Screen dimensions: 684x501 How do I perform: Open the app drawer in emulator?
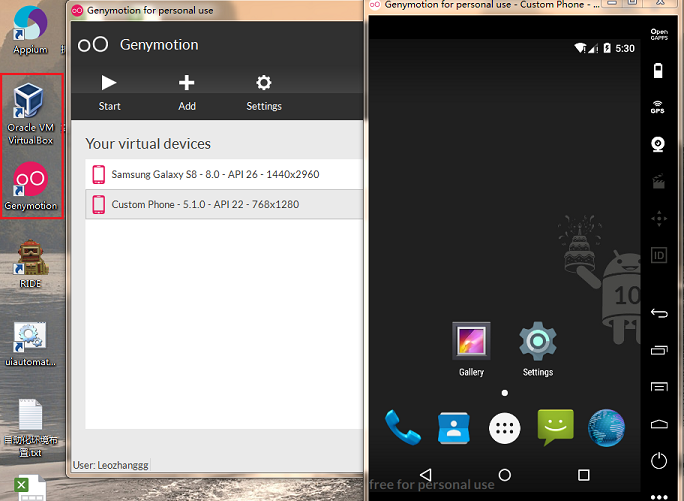(505, 429)
